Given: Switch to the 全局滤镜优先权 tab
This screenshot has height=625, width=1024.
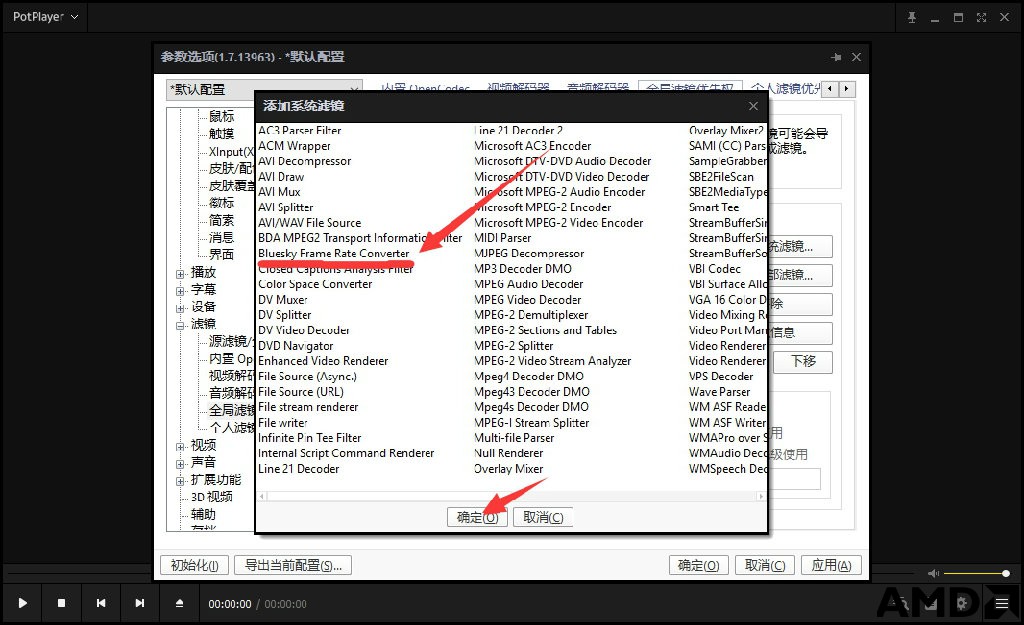Looking at the screenshot, I should [x=690, y=88].
